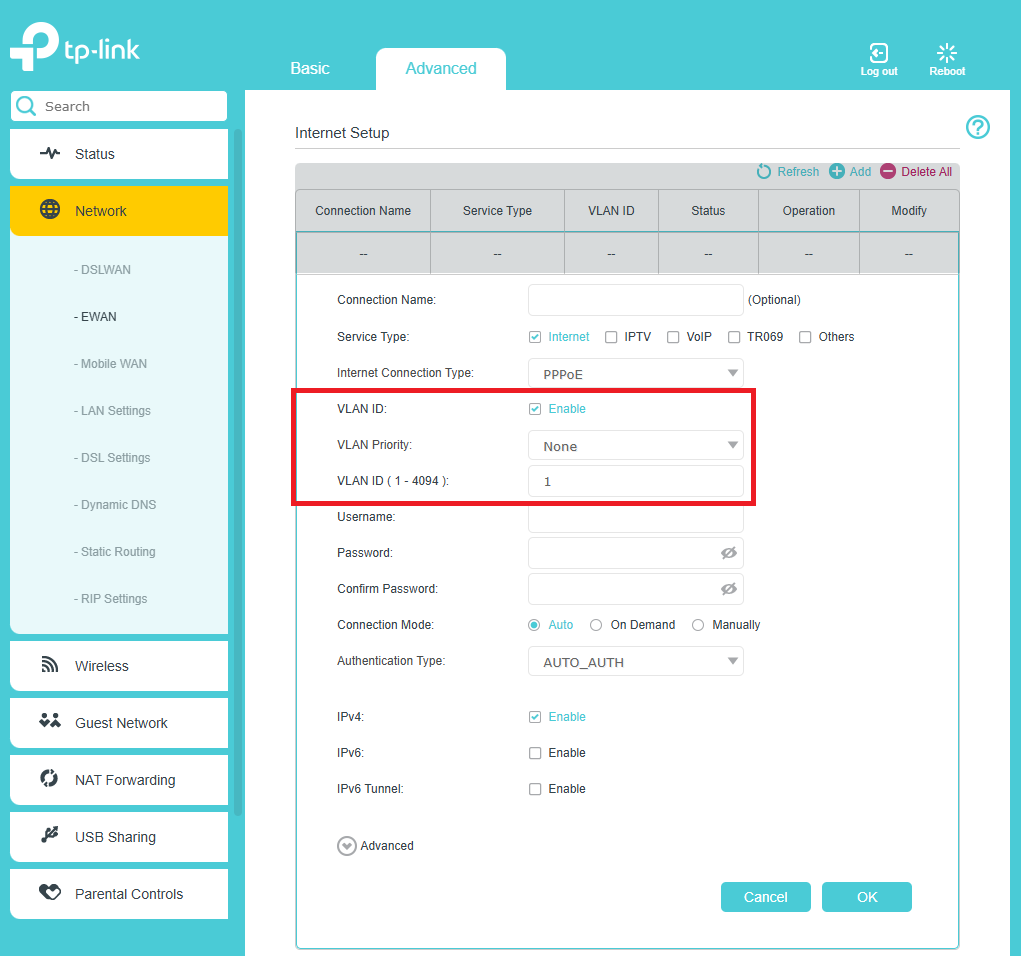Toggle the IPv6 Enable checkbox

(x=535, y=752)
